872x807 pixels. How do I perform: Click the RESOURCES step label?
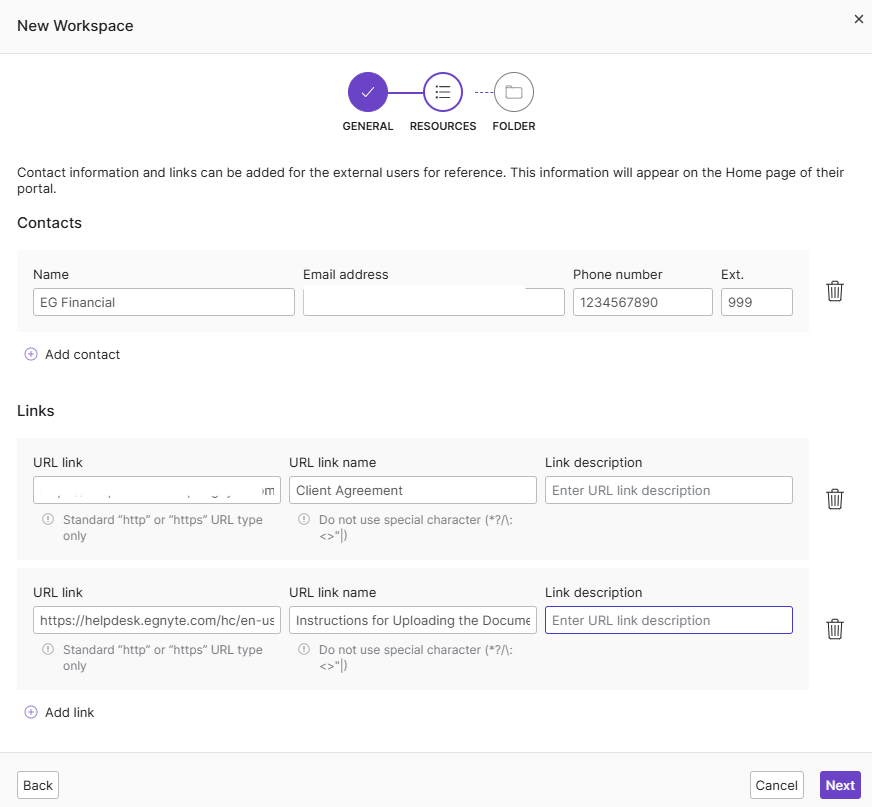point(443,126)
